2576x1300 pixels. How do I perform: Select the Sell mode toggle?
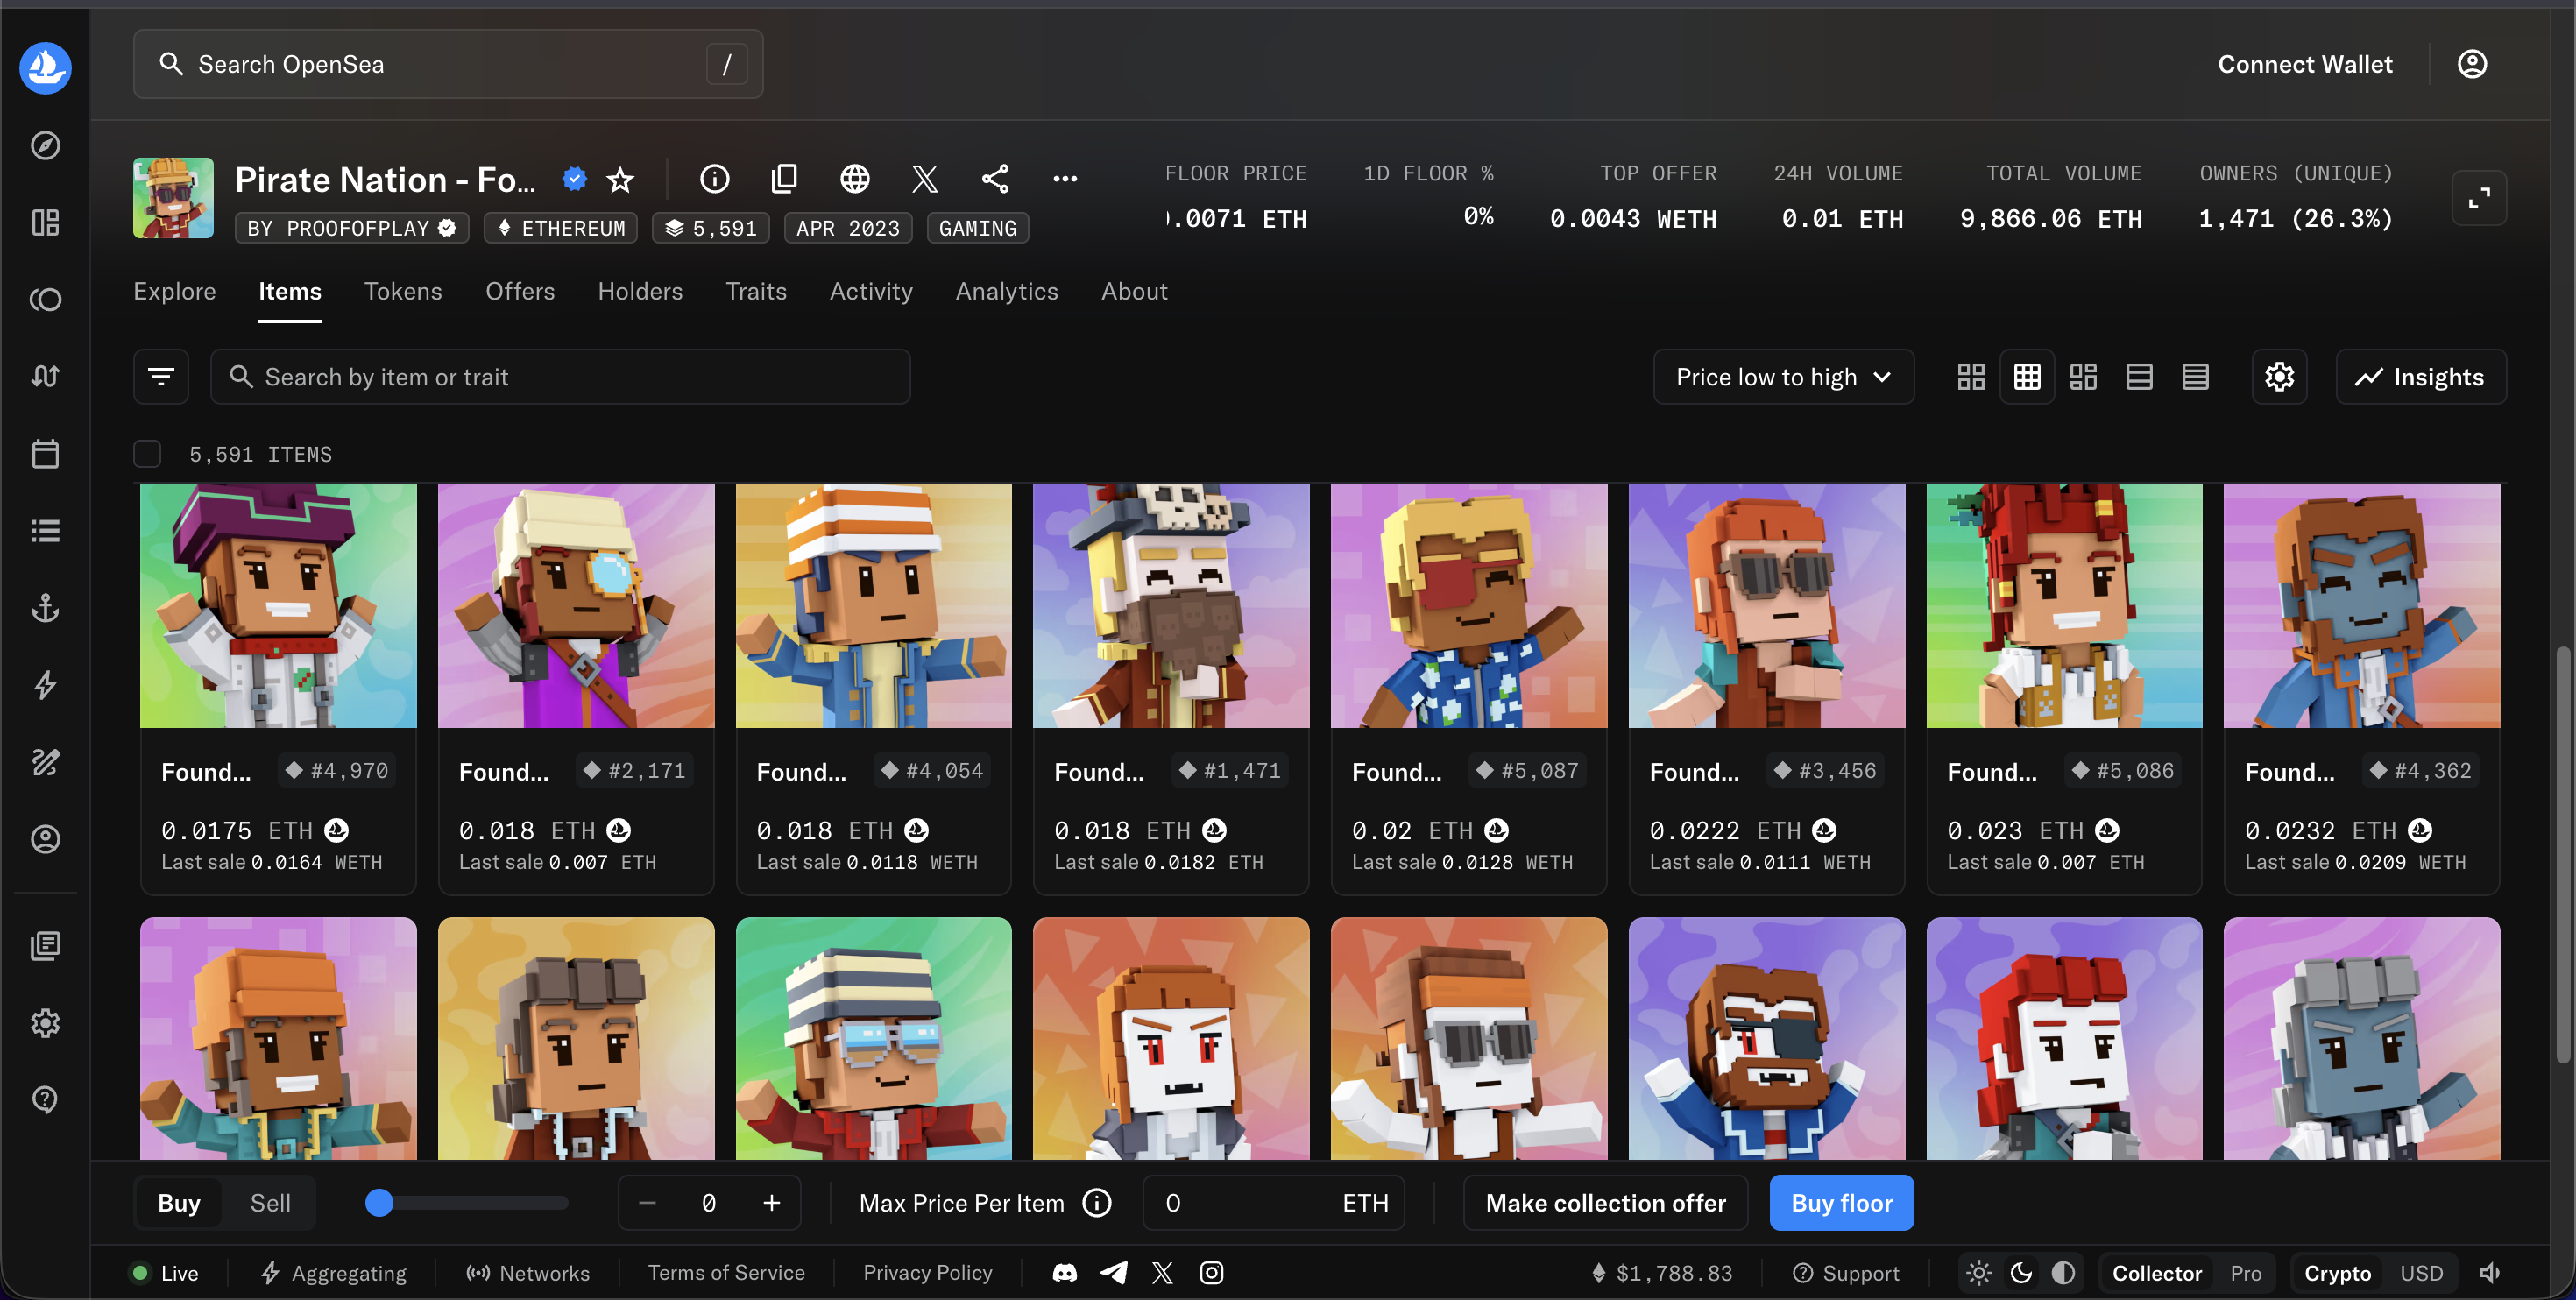click(270, 1203)
